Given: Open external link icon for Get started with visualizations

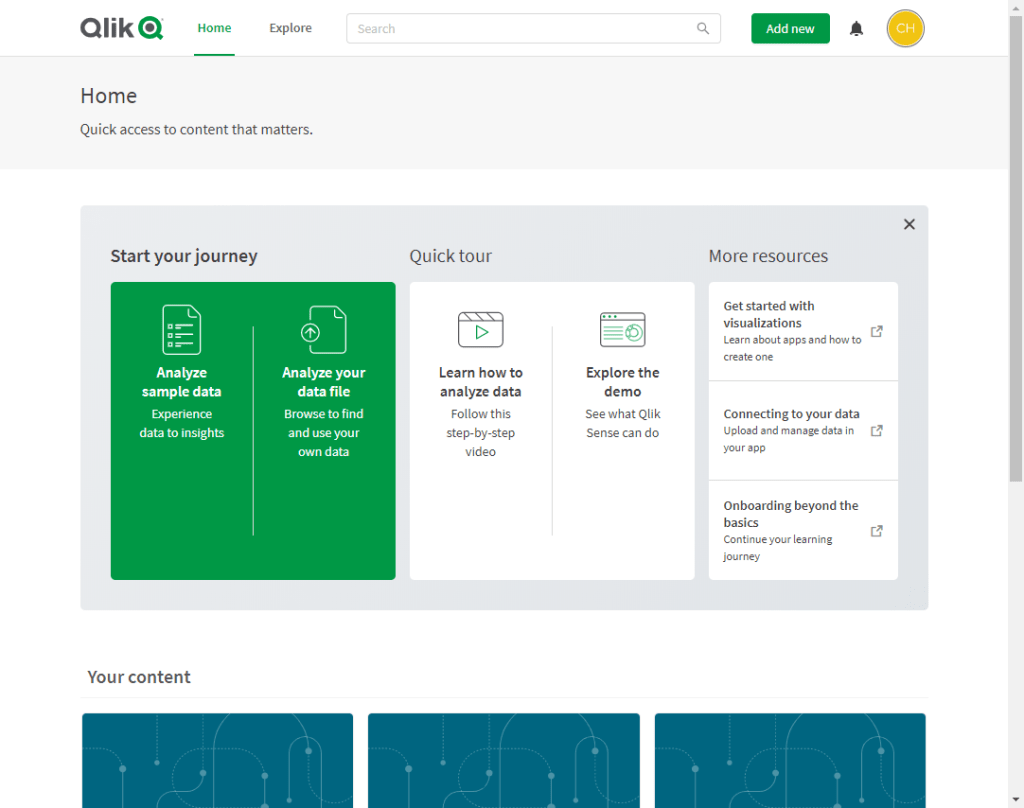Looking at the screenshot, I should (876, 331).
